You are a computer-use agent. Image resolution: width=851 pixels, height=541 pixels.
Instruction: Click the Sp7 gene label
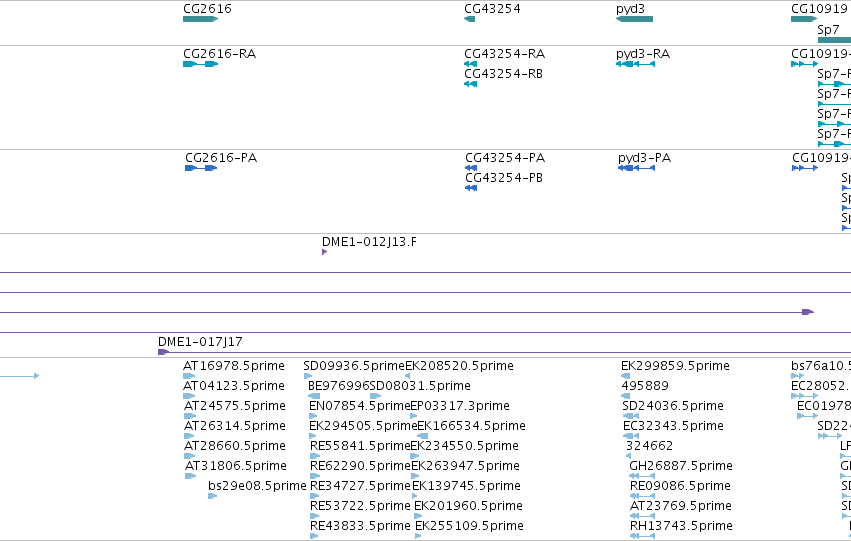point(828,30)
